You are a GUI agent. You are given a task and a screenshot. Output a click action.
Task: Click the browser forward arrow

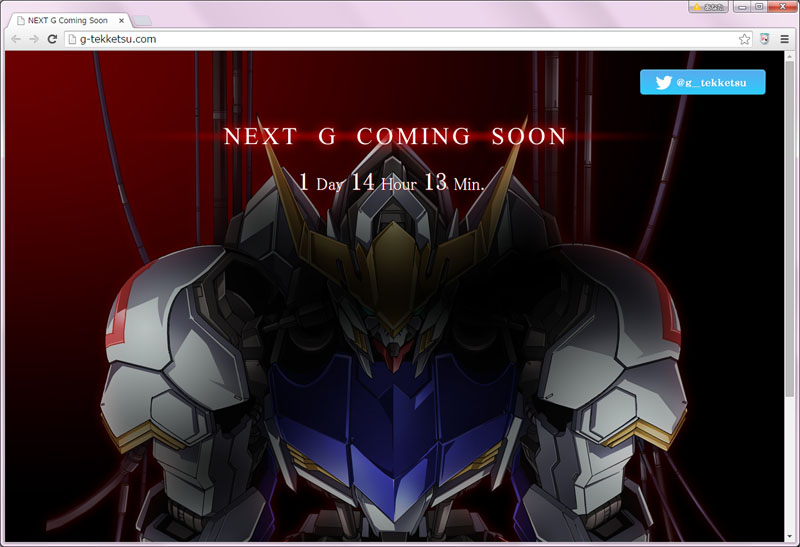(34, 39)
